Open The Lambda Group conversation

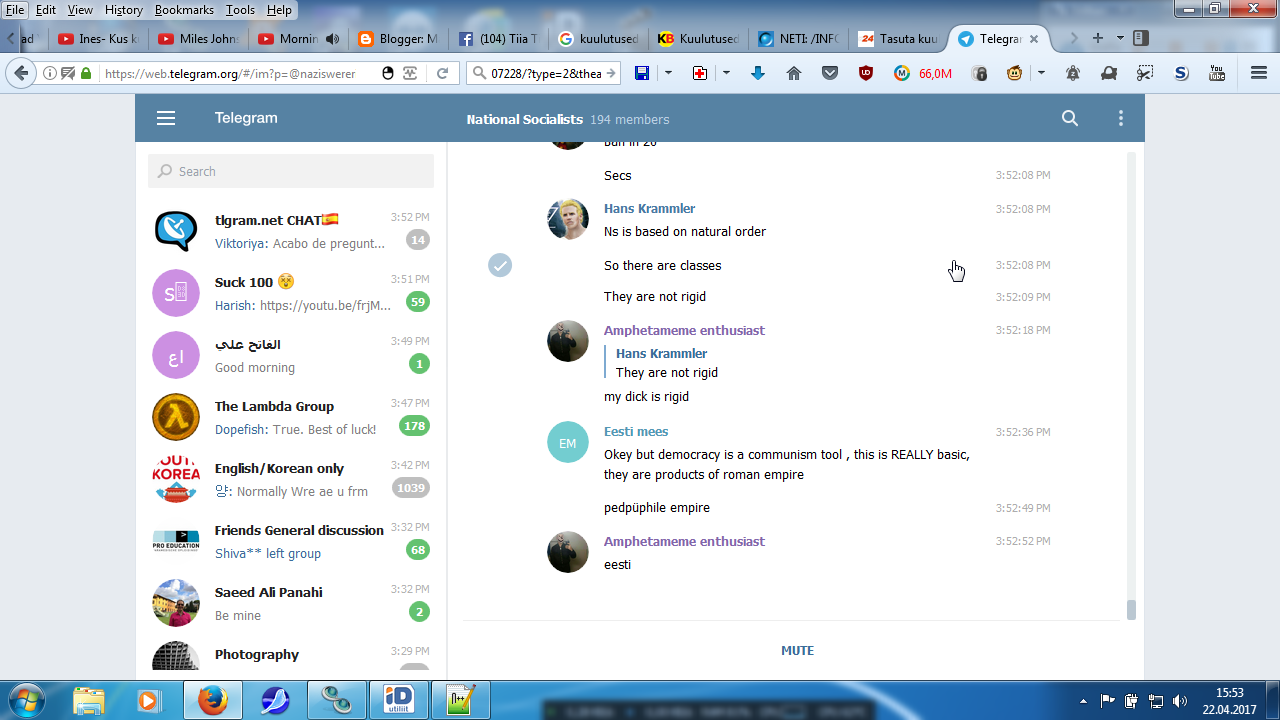click(291, 417)
